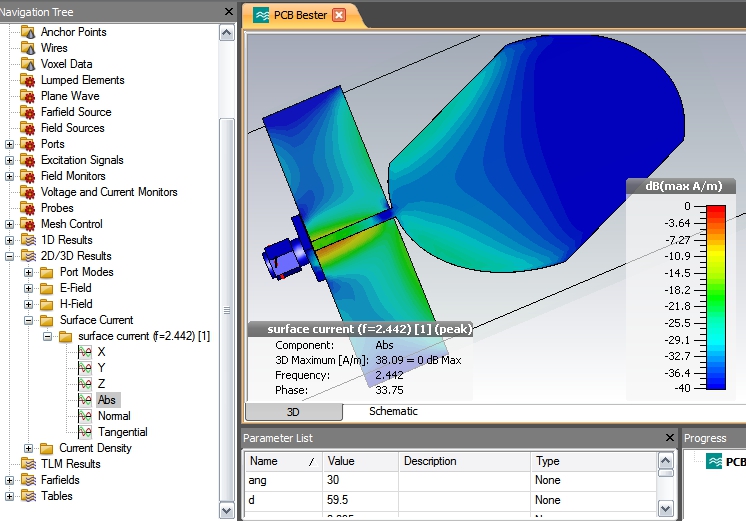Click the dB color scale bar
This screenshot has width=746, height=521.
716,297
